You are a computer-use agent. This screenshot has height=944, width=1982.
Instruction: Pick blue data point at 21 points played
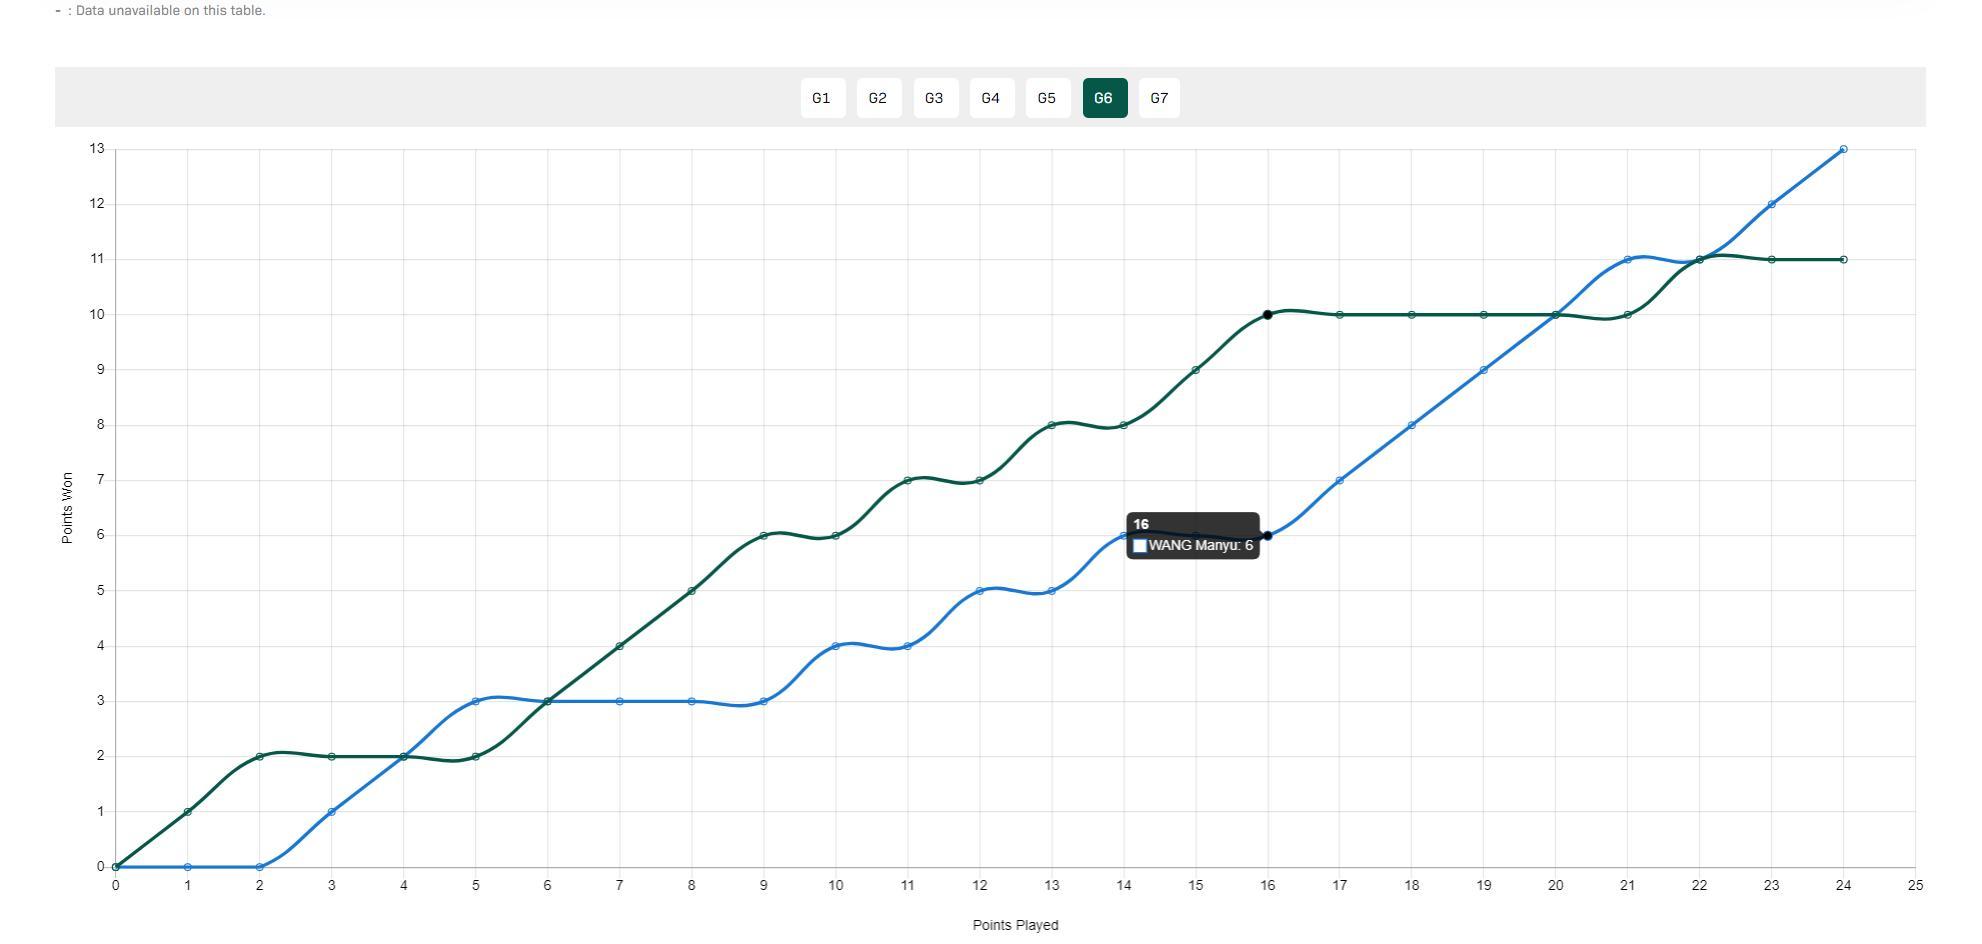click(x=1627, y=260)
